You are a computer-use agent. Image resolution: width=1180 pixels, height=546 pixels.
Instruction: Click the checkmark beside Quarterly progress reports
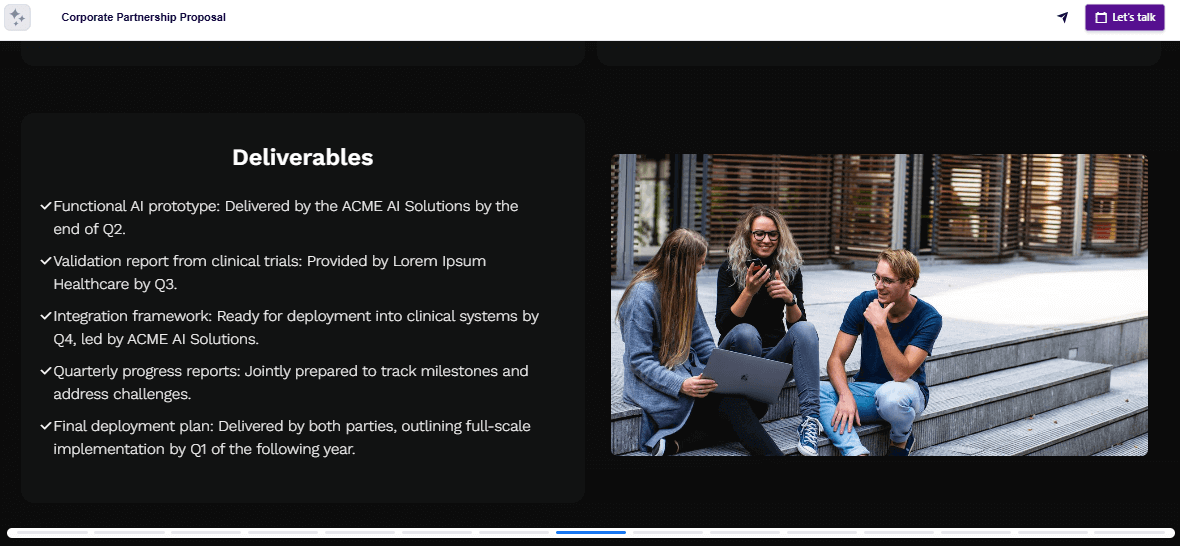point(46,371)
